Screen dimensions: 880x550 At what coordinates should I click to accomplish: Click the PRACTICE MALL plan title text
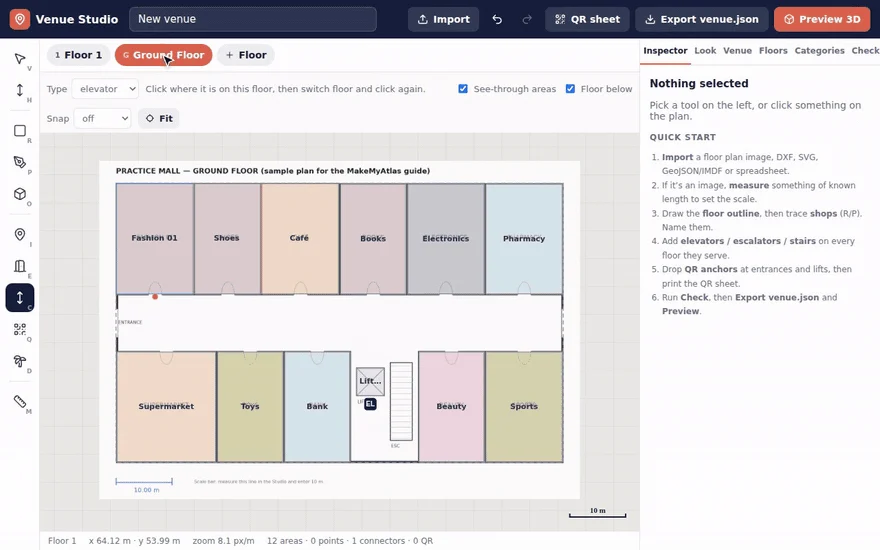(273, 171)
